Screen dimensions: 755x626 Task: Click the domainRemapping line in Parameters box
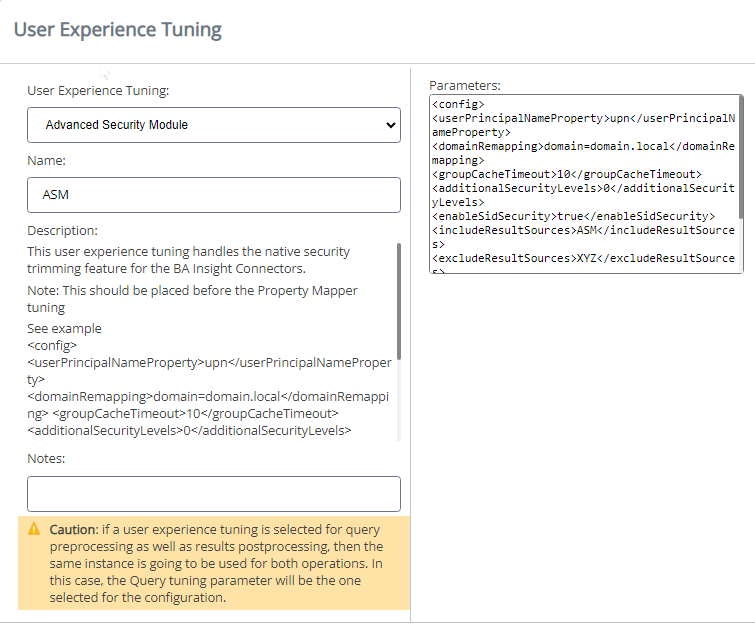point(583,146)
